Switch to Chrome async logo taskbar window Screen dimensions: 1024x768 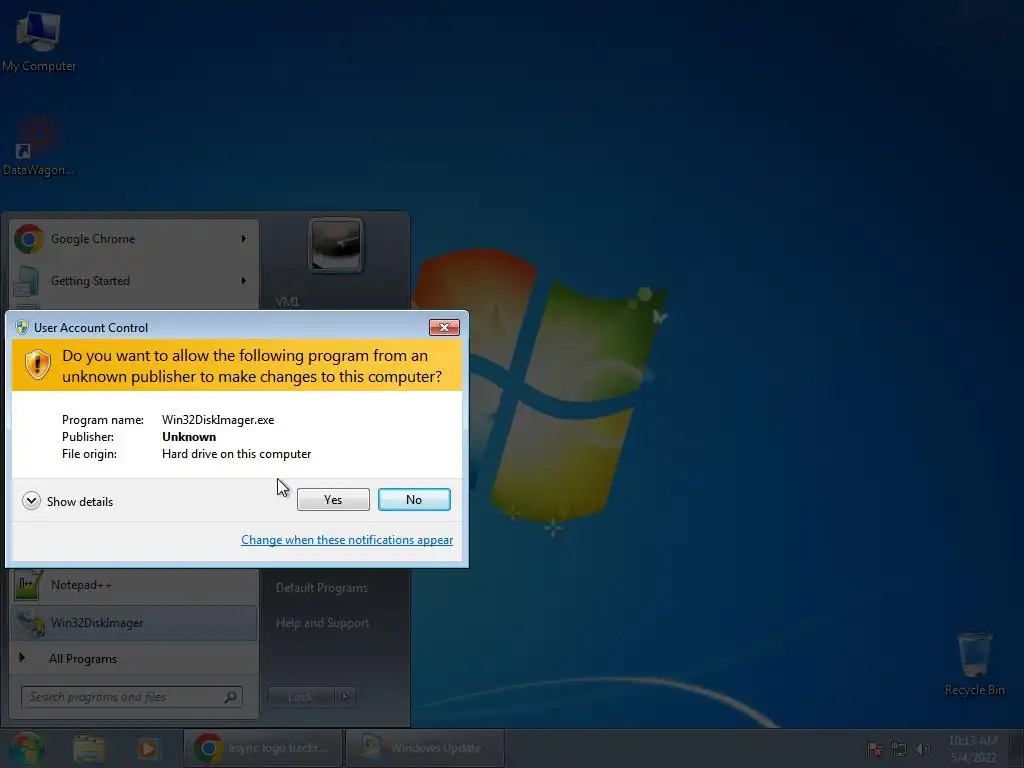[263, 748]
